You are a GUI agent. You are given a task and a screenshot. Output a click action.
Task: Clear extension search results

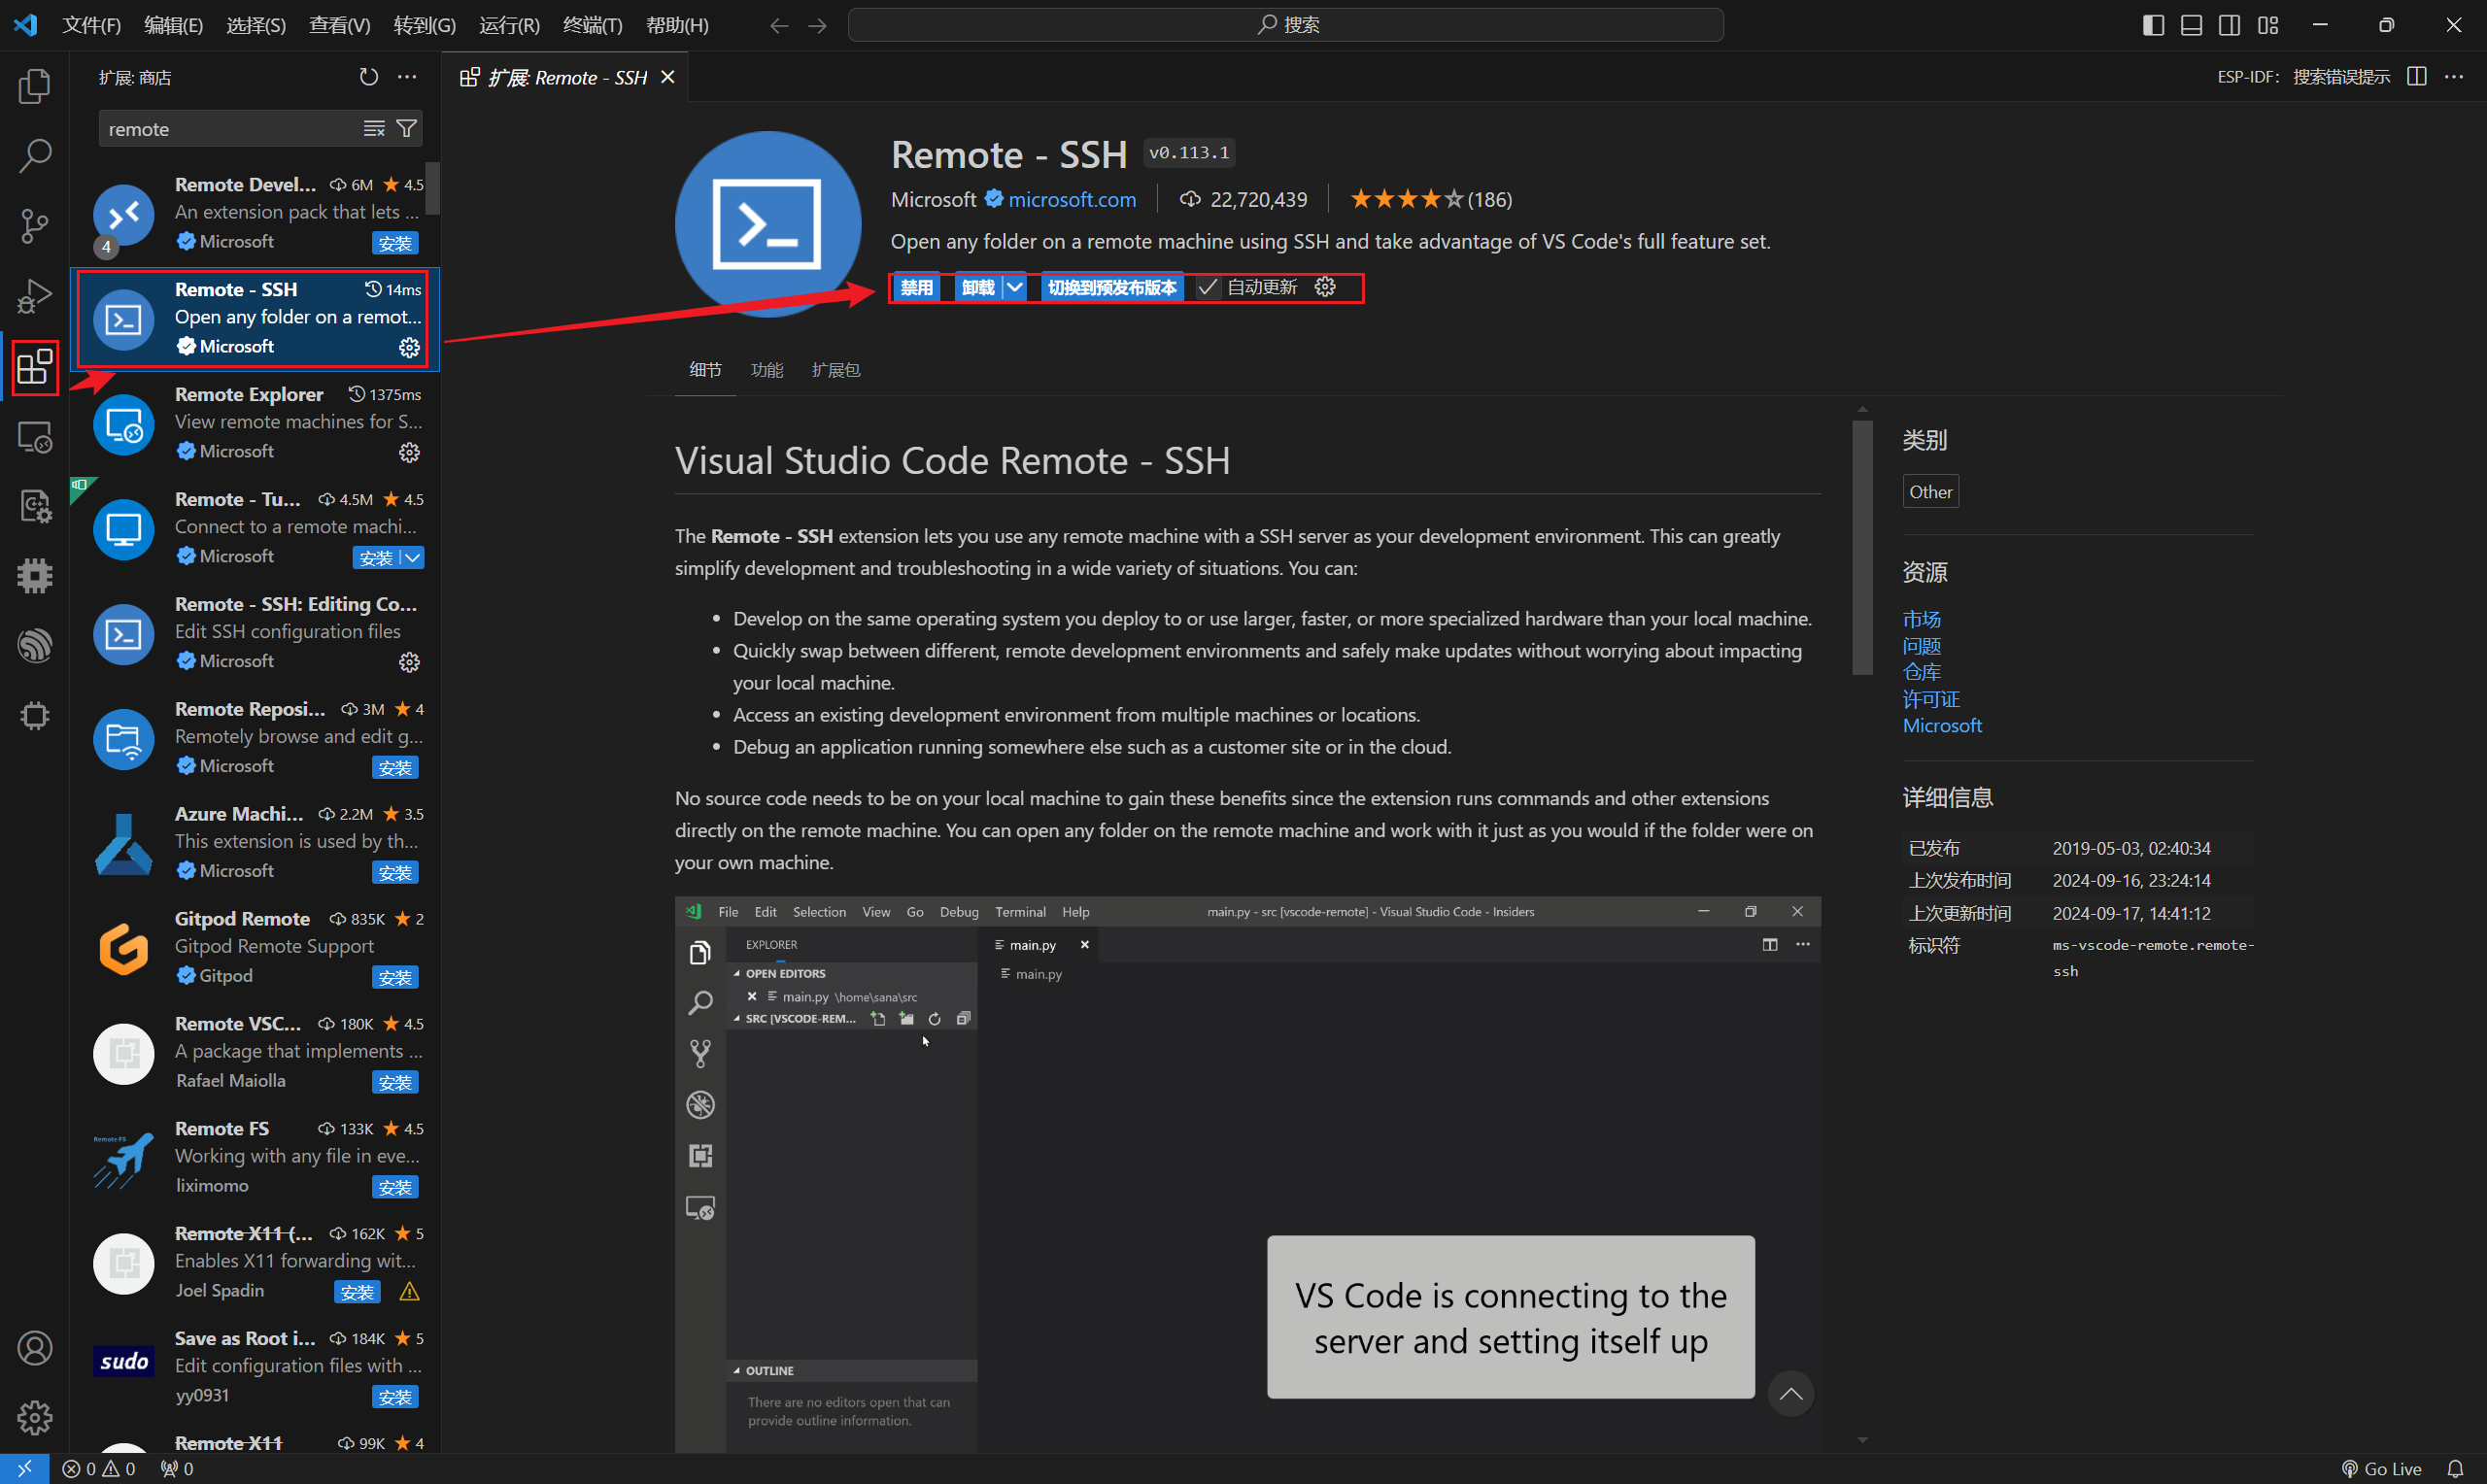(x=374, y=129)
